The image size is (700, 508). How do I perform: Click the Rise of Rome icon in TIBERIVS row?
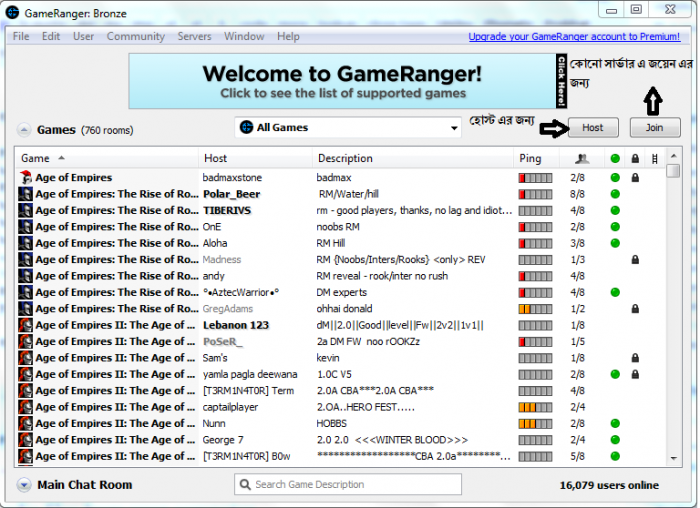point(25,210)
